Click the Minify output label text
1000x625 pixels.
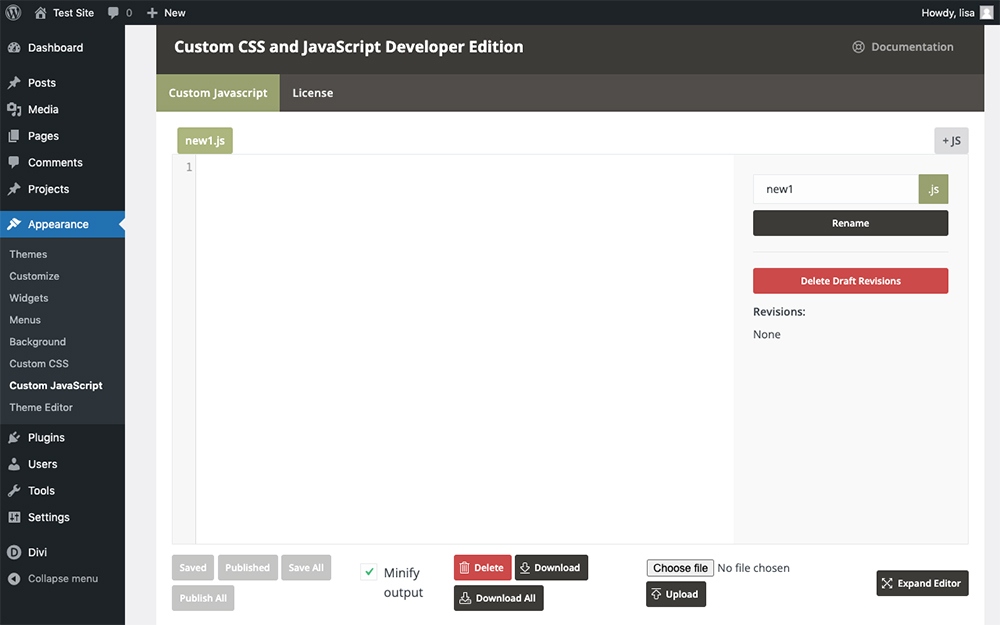pos(403,582)
